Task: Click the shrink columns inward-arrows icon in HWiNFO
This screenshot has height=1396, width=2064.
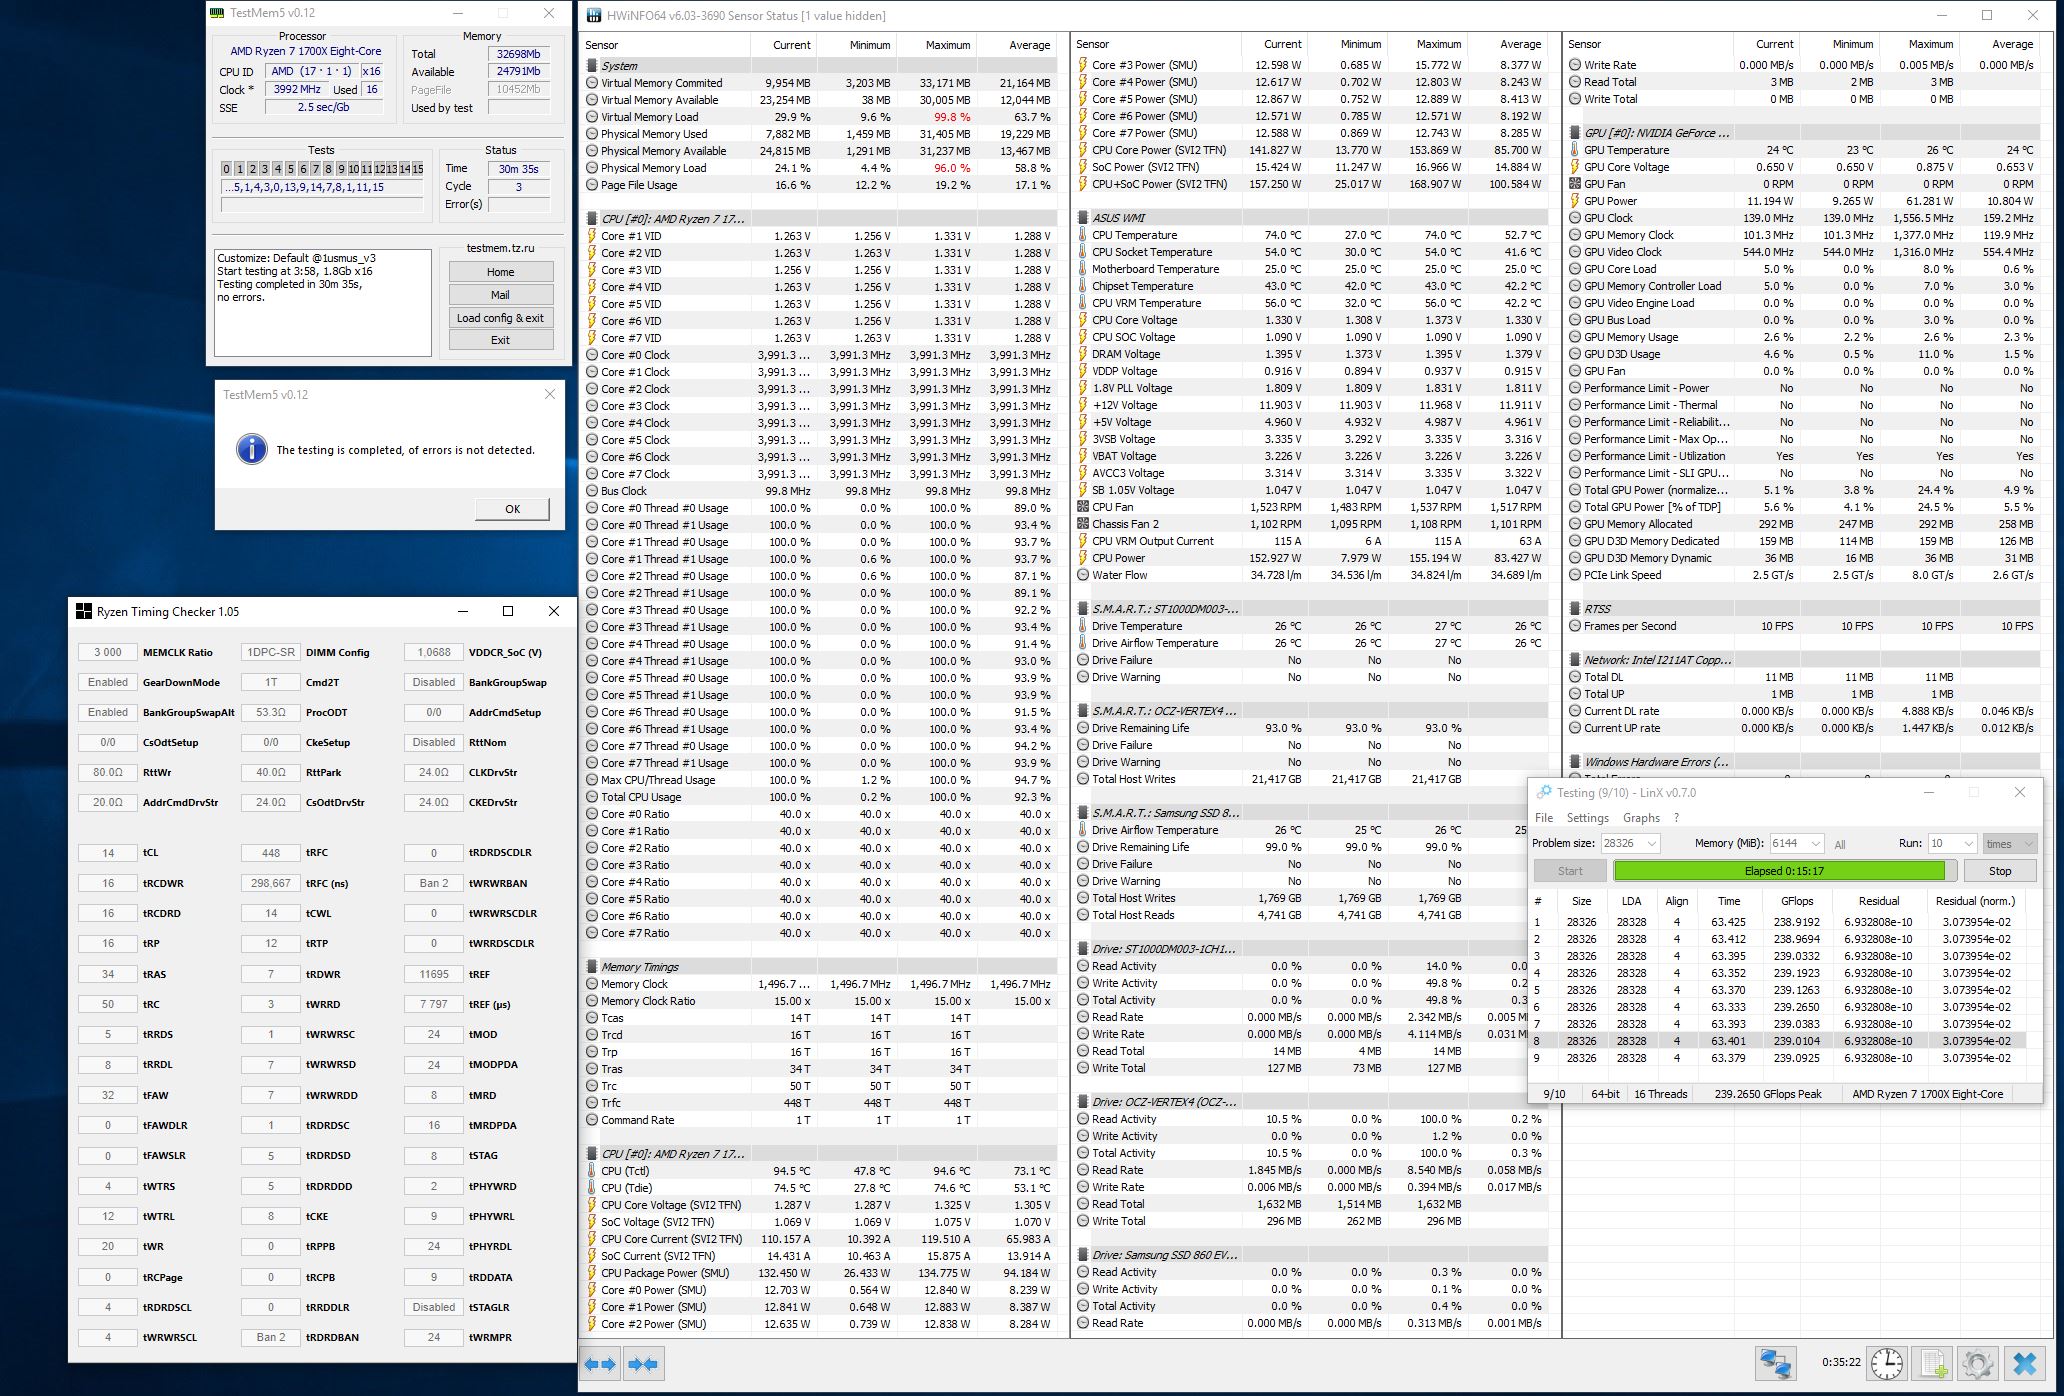Action: pos(643,1364)
